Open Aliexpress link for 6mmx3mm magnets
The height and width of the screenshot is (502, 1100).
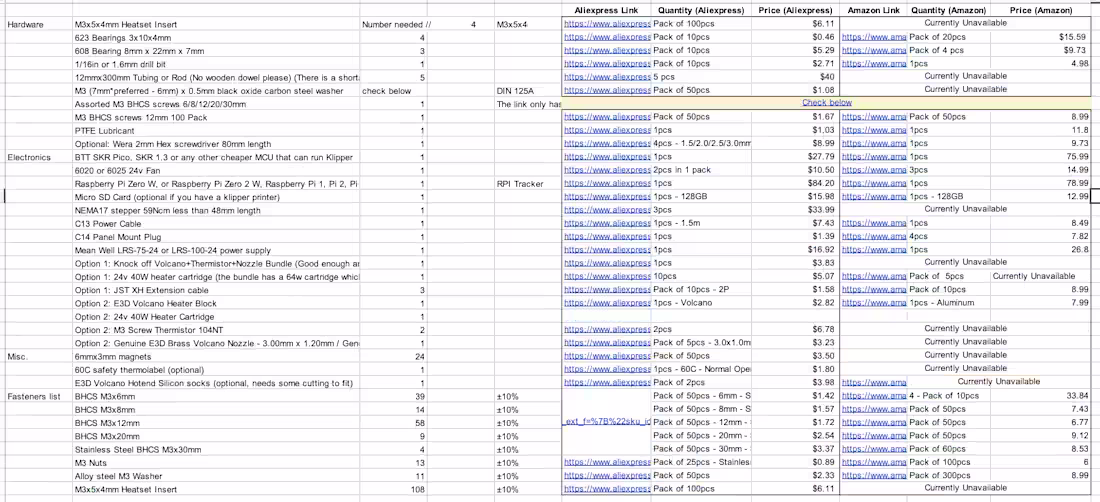click(x=607, y=355)
